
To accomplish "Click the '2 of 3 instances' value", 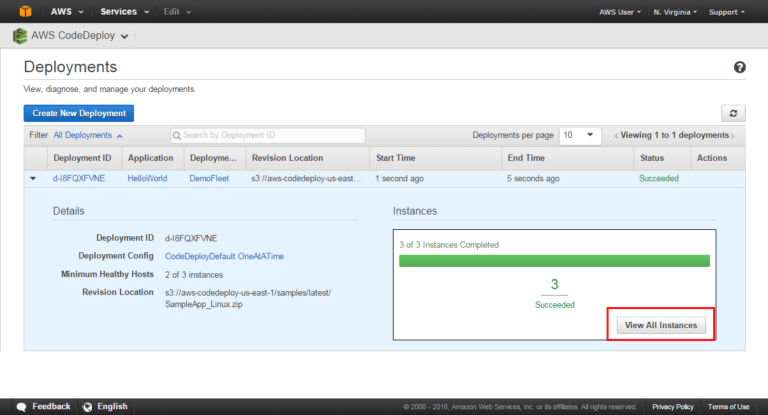I will click(194, 275).
